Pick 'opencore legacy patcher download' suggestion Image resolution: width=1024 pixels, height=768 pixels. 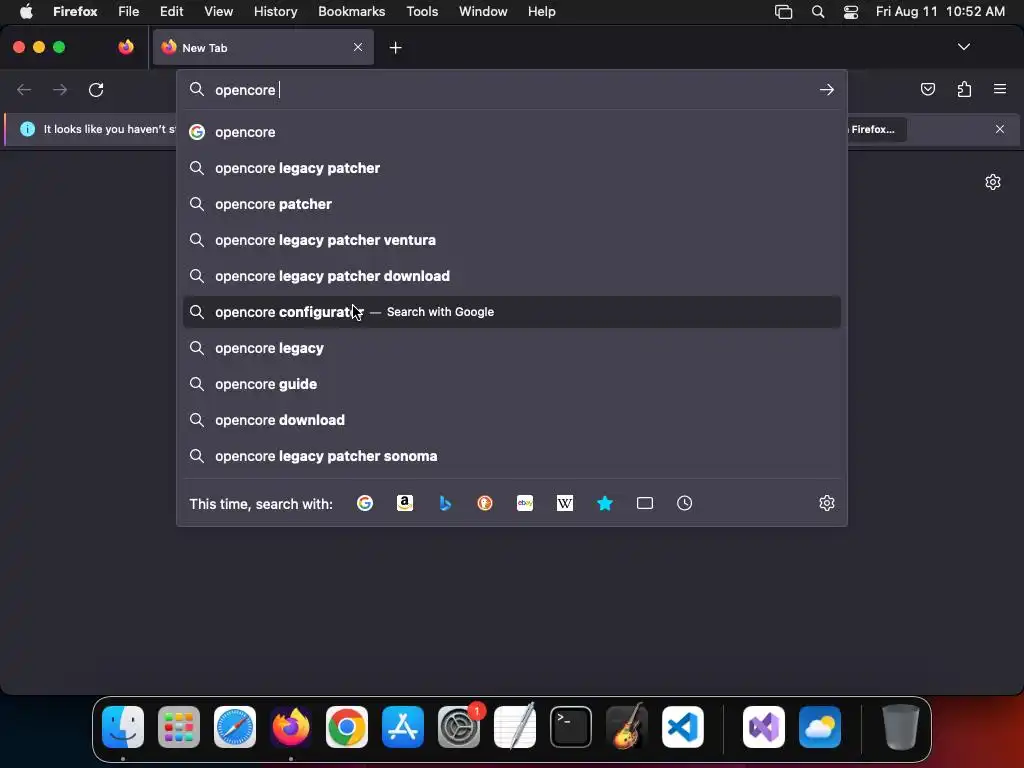point(512,276)
